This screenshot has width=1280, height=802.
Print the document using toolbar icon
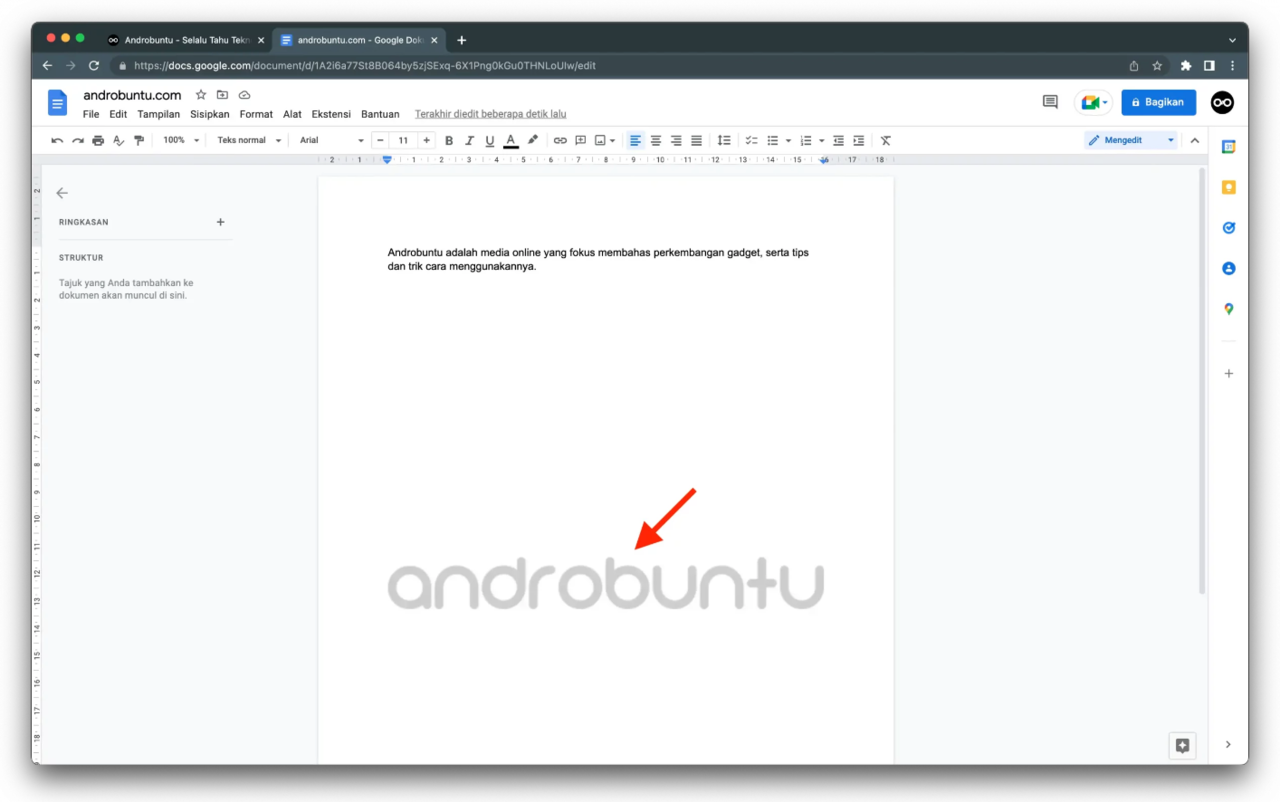tap(98, 141)
